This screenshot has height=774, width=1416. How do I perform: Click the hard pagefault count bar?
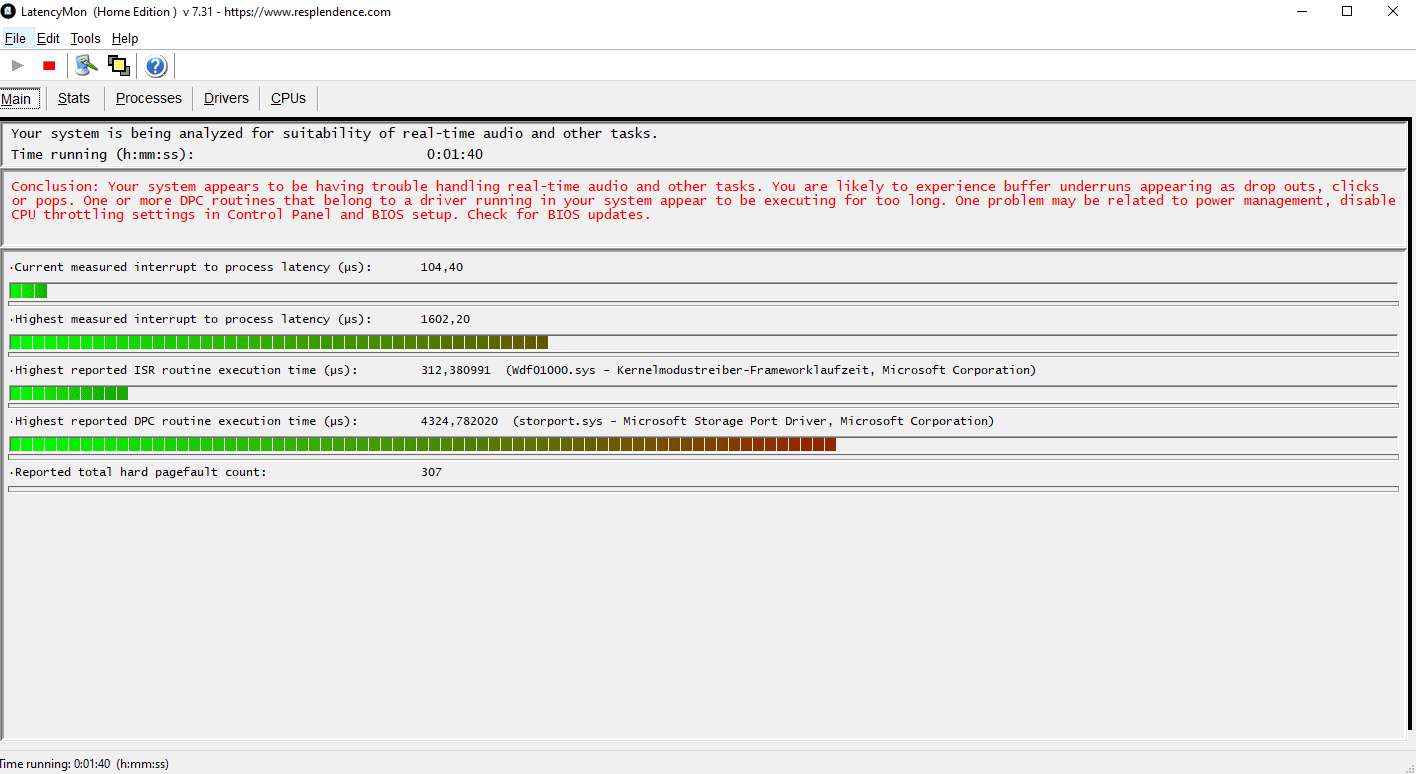click(x=703, y=489)
